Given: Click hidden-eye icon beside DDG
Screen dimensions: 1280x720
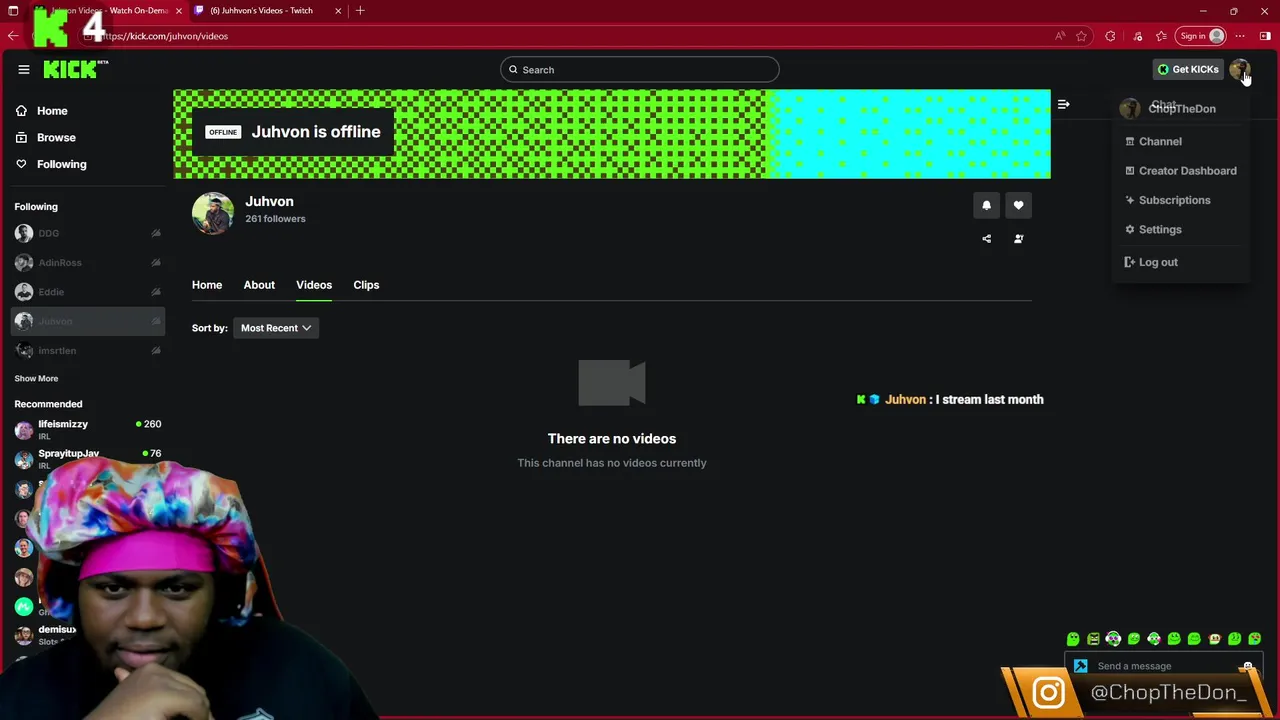Looking at the screenshot, I should coord(156,233).
